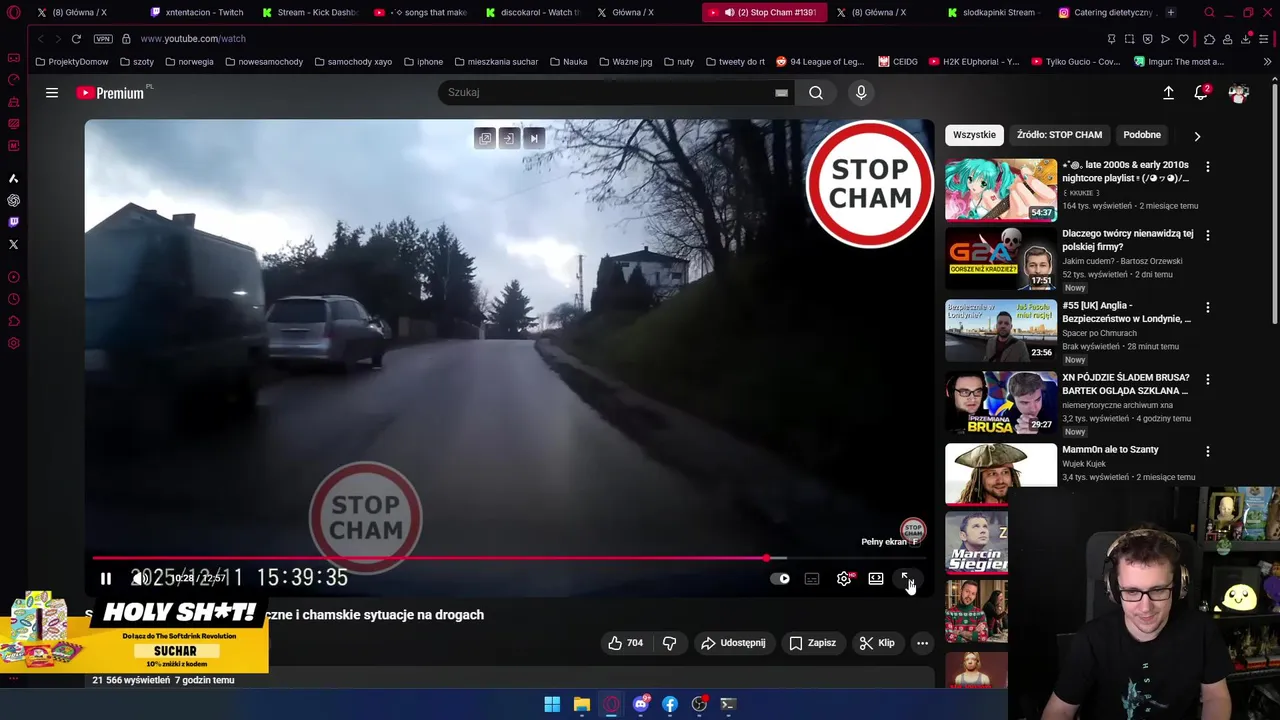Switch to the Stream - Kick Dashboard tab
The height and width of the screenshot is (720, 1280).
coord(309,12)
